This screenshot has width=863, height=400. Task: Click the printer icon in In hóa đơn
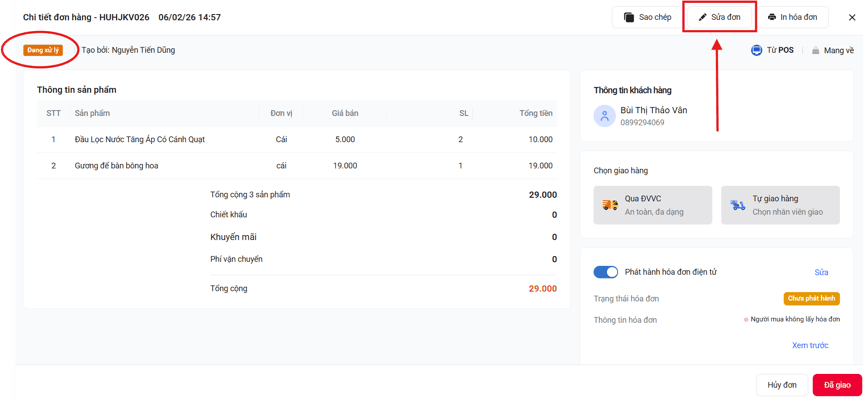[x=772, y=17]
